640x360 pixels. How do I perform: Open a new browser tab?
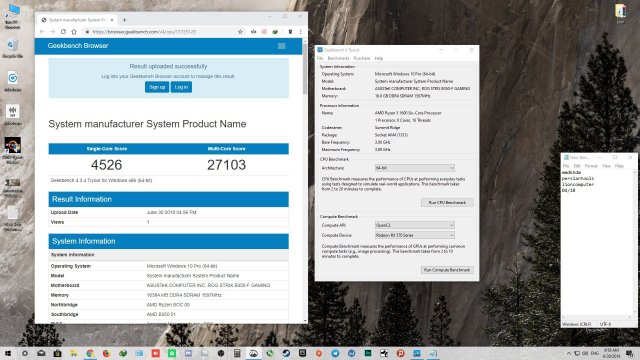click(x=124, y=20)
